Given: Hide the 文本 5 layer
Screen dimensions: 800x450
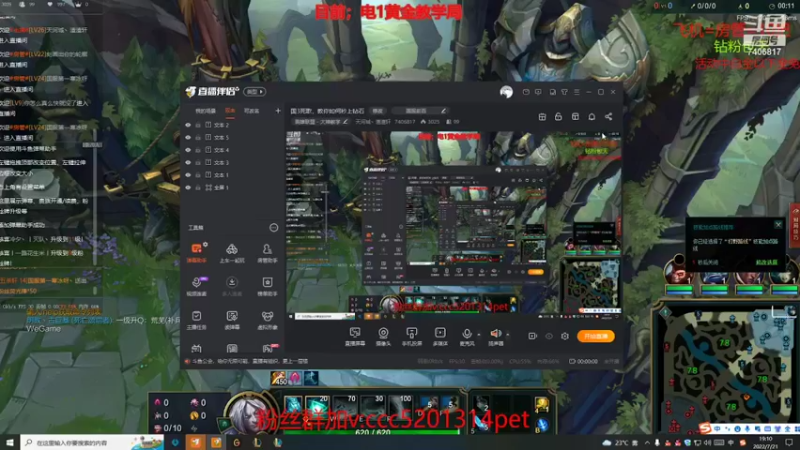Looking at the screenshot, I should (x=188, y=138).
